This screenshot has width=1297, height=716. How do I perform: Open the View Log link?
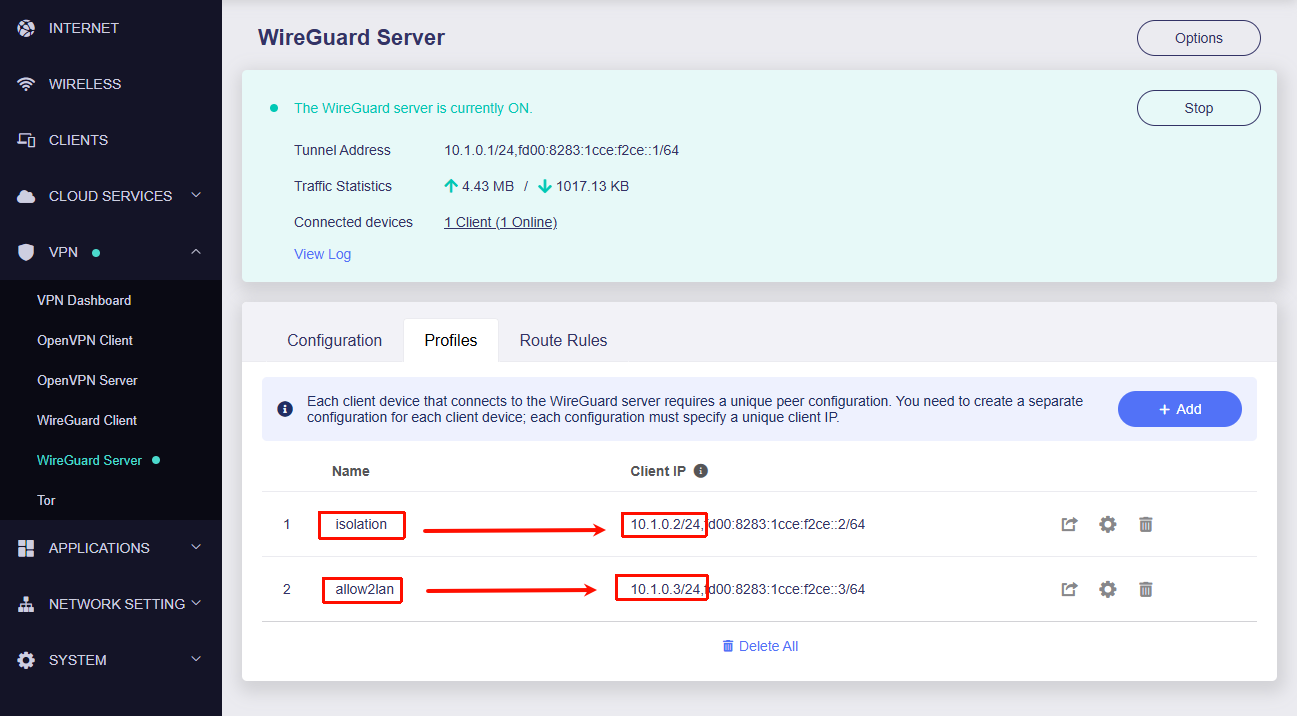coord(322,254)
